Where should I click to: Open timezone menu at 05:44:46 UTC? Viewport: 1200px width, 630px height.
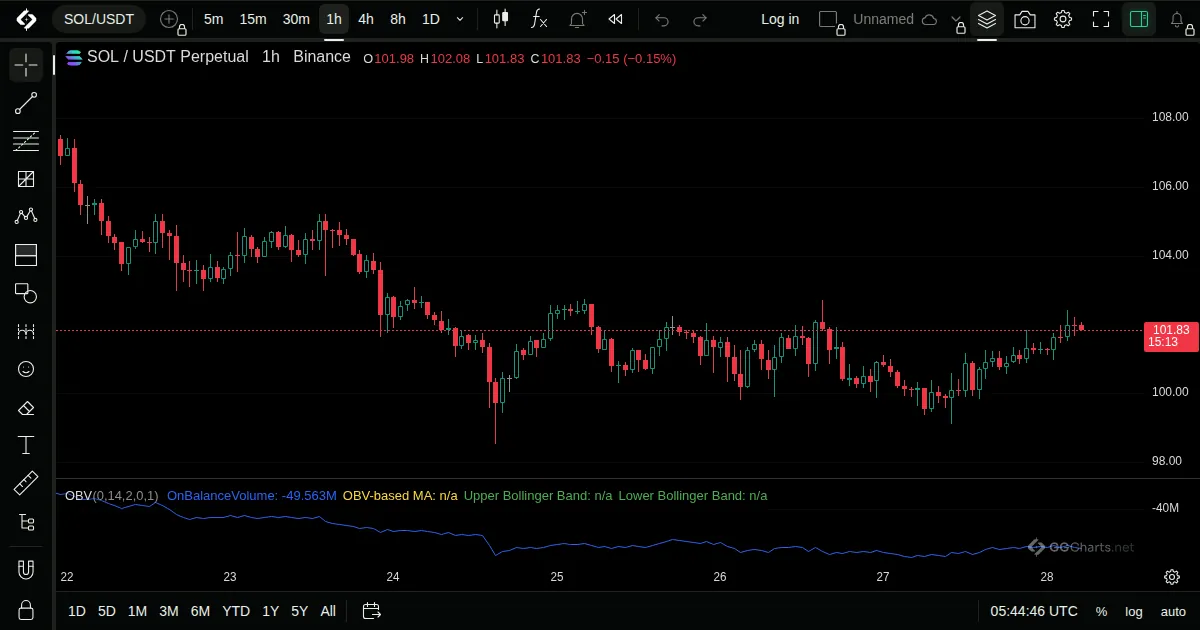1034,611
